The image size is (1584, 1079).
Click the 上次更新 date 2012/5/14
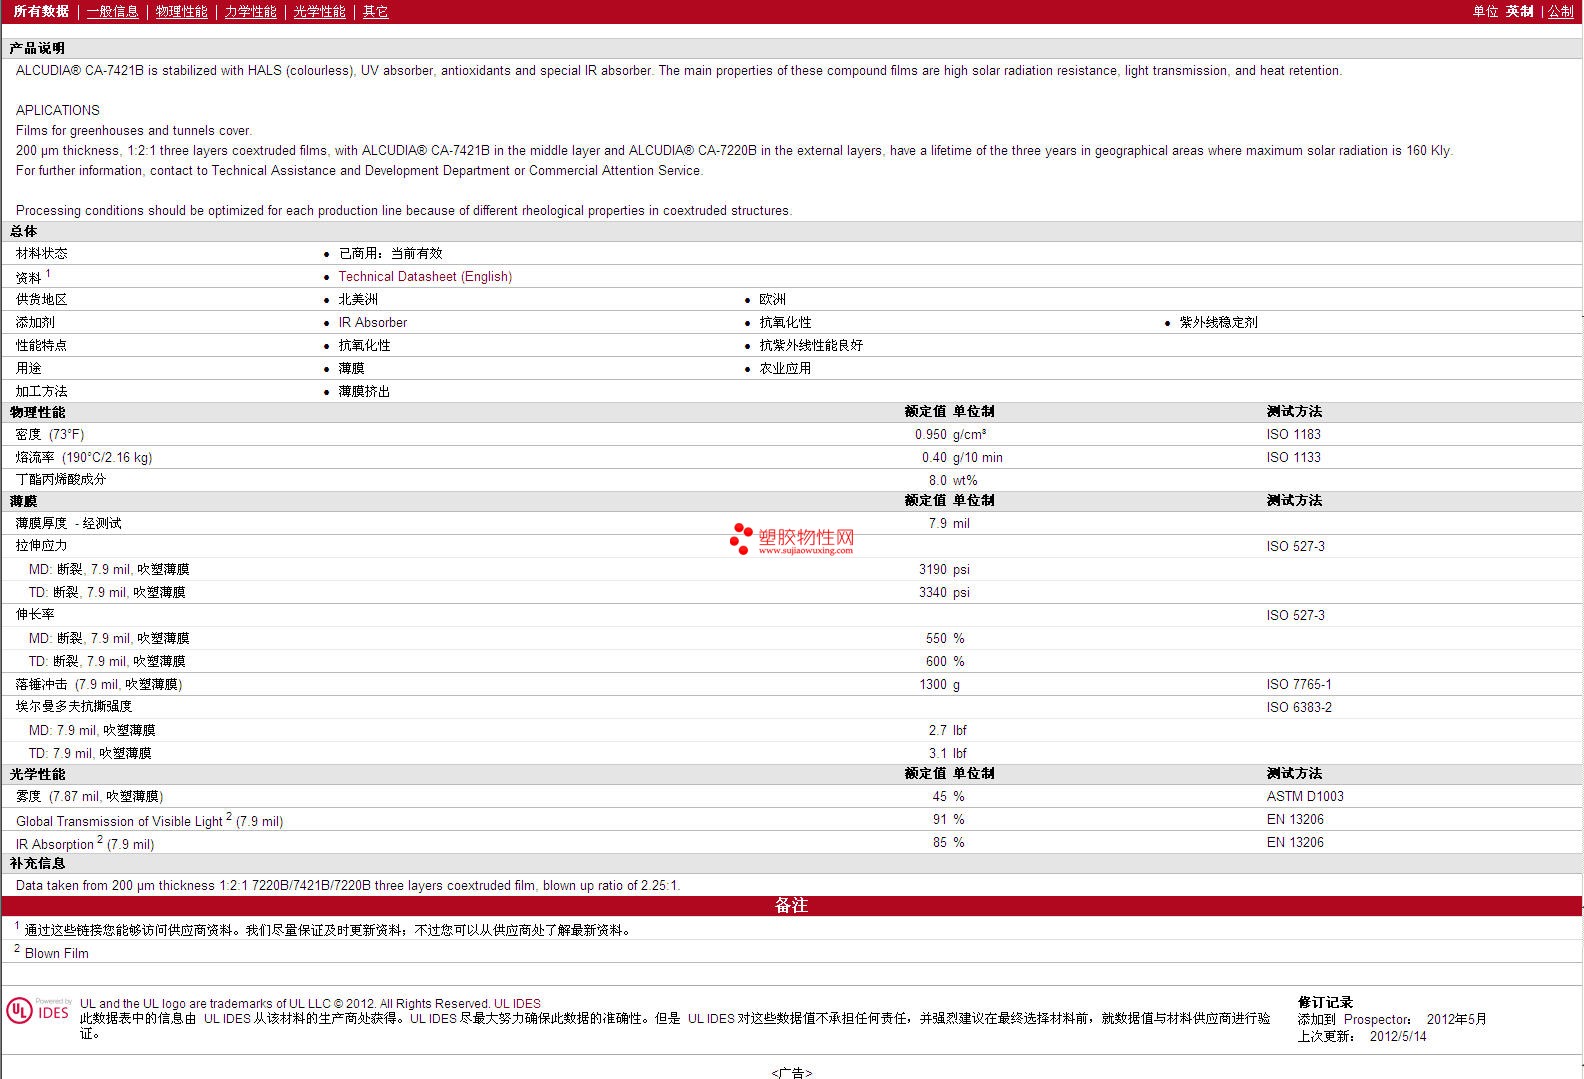(1398, 1037)
